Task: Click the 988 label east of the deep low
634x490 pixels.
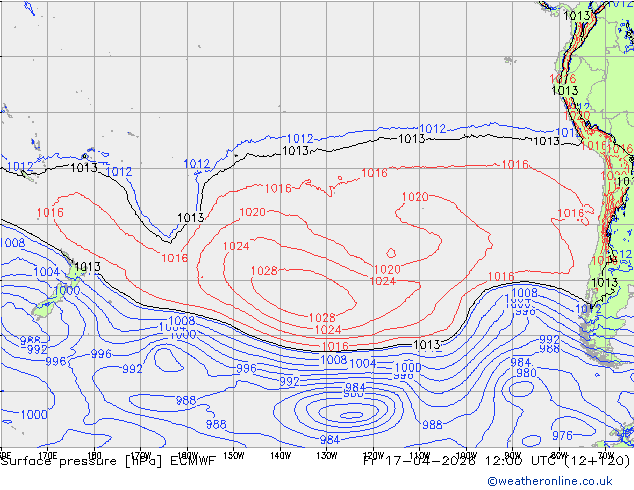Action: click(432, 425)
